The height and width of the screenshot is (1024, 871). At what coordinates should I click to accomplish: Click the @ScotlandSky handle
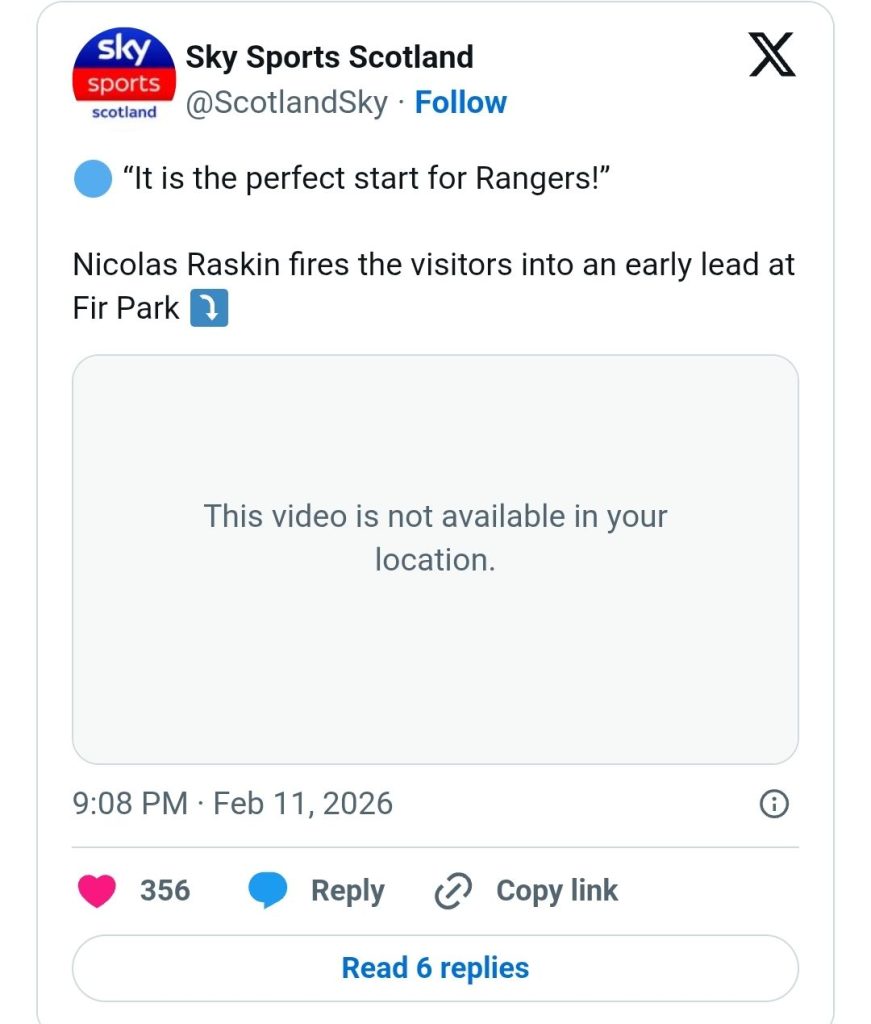pyautogui.click(x=286, y=102)
